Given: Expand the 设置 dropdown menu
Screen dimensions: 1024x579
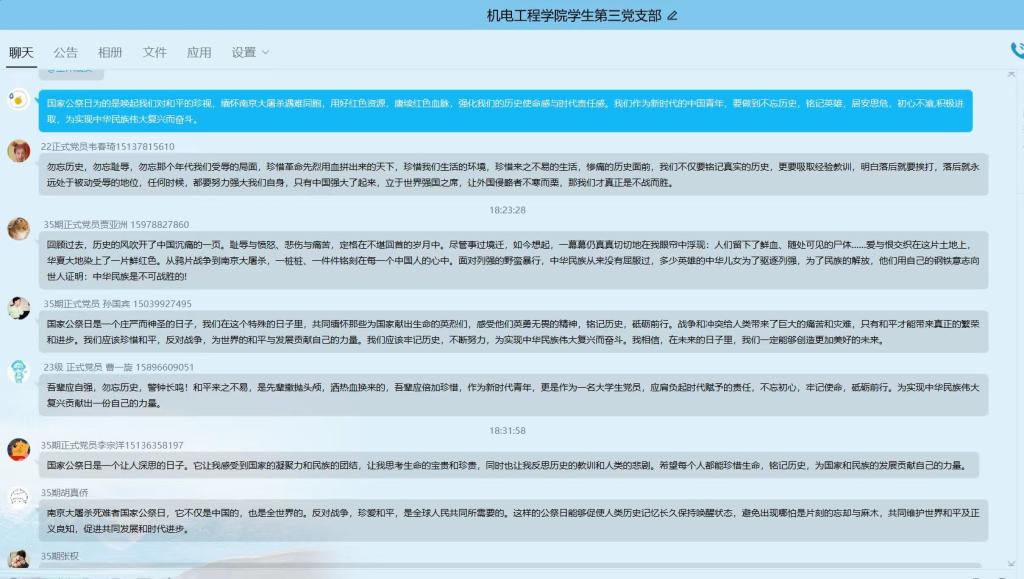Looking at the screenshot, I should pyautogui.click(x=250, y=53).
